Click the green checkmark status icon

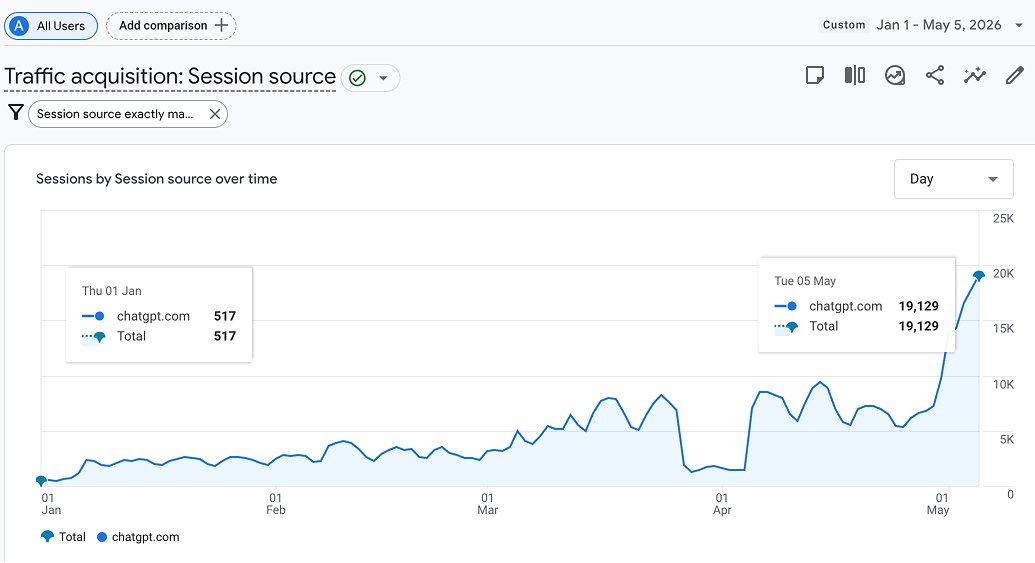(x=357, y=78)
